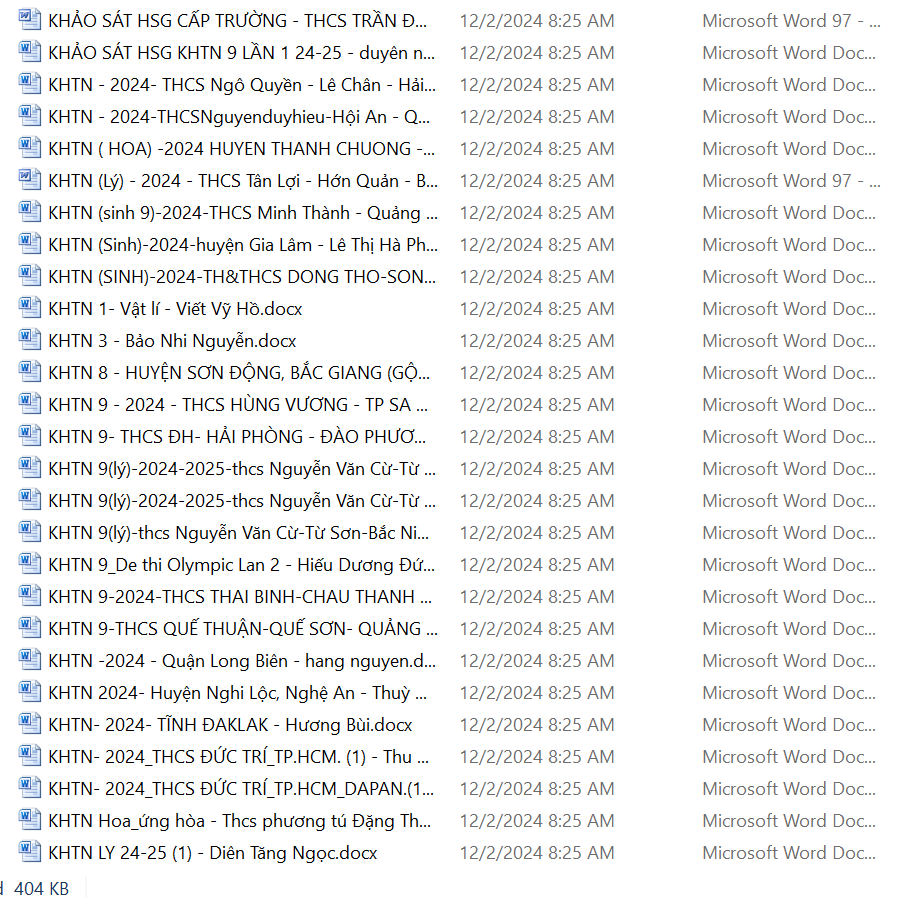Click the Word icon beside KHTN (Lý) - 2024 Tân Lợi
Image resolution: width=921 pixels, height=904 pixels.
click(30, 180)
